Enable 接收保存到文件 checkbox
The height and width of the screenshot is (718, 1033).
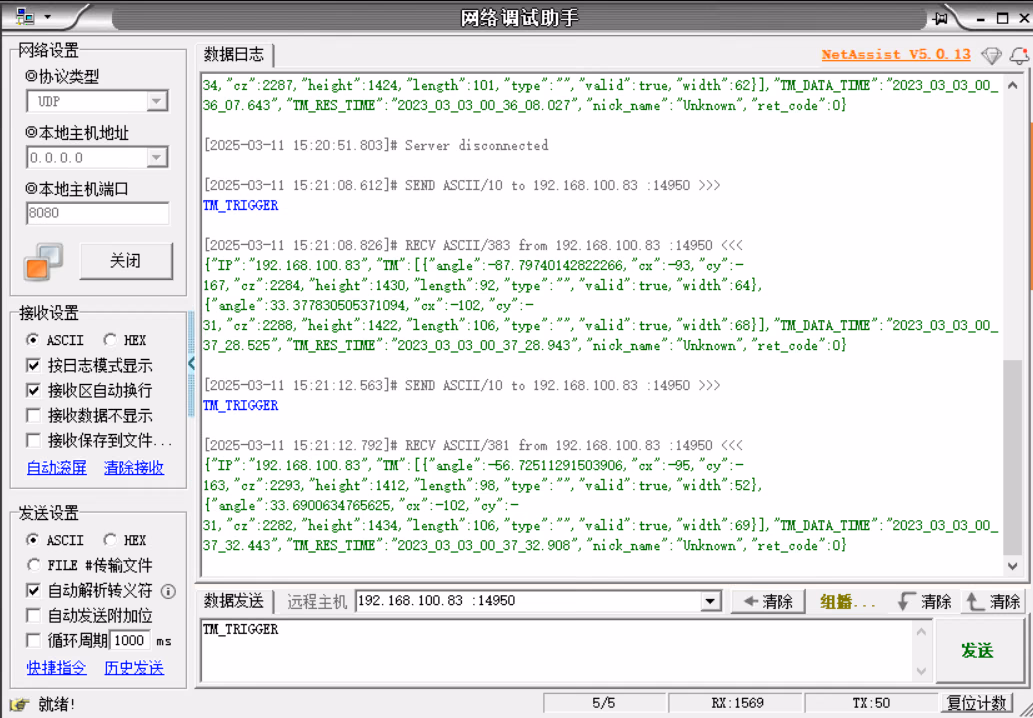click(x=33, y=440)
